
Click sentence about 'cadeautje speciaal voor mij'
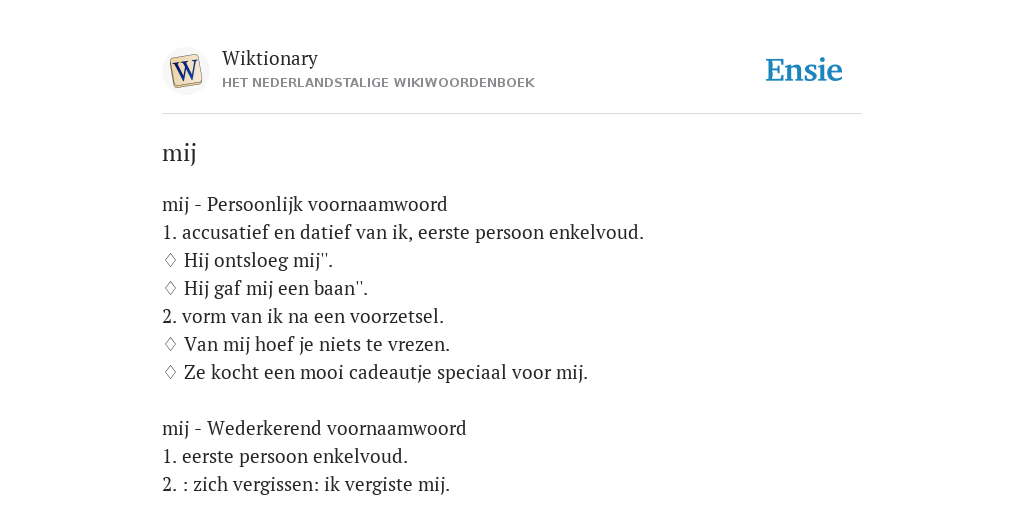tap(385, 373)
